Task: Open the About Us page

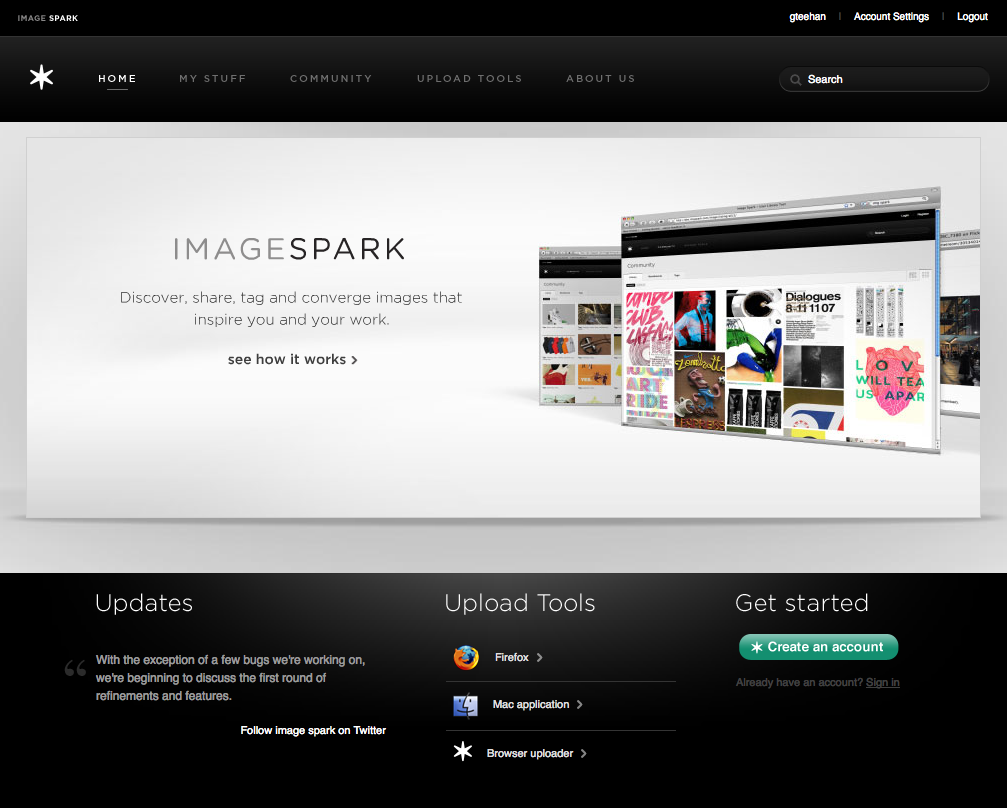Action: tap(600, 79)
